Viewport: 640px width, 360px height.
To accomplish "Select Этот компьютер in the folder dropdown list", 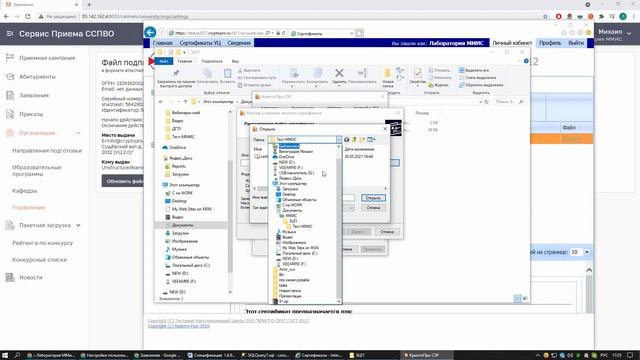I will click(x=293, y=184).
